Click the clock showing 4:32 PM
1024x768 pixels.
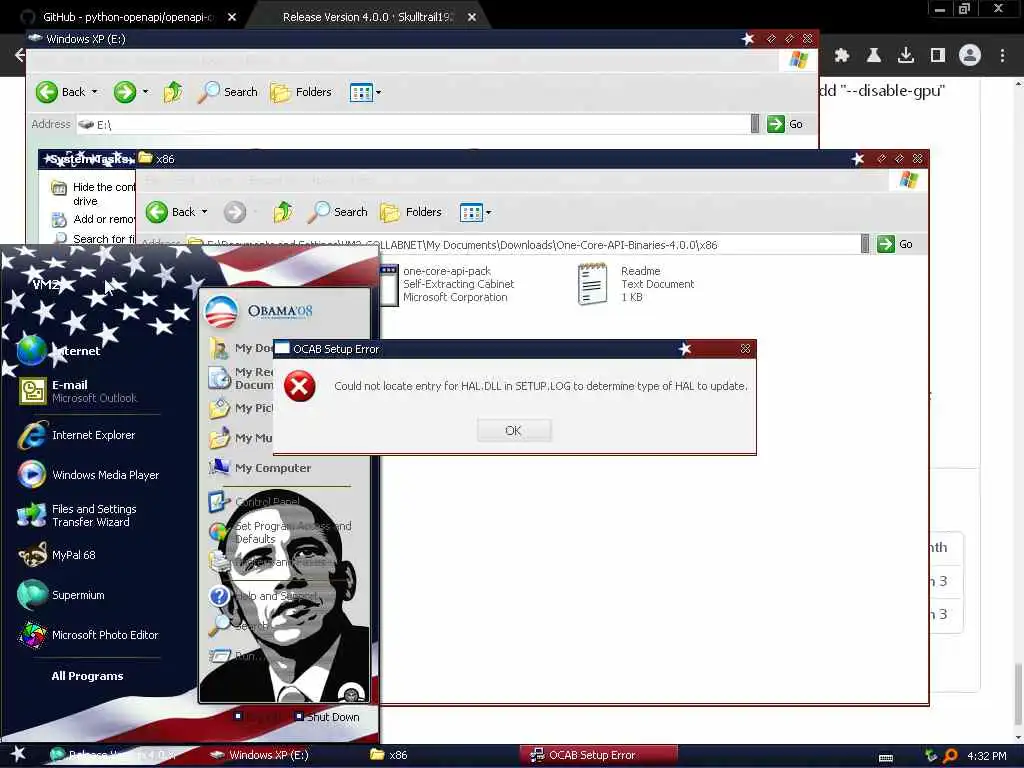point(987,756)
